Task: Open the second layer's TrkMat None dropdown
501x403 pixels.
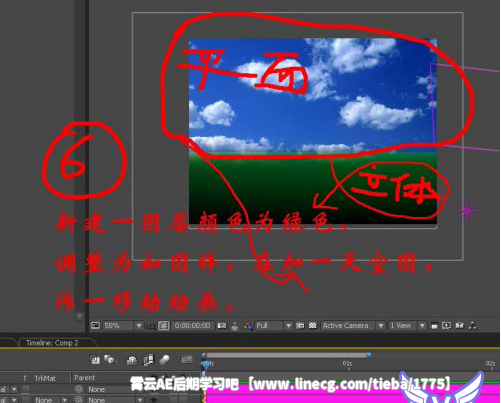Action: 50,400
